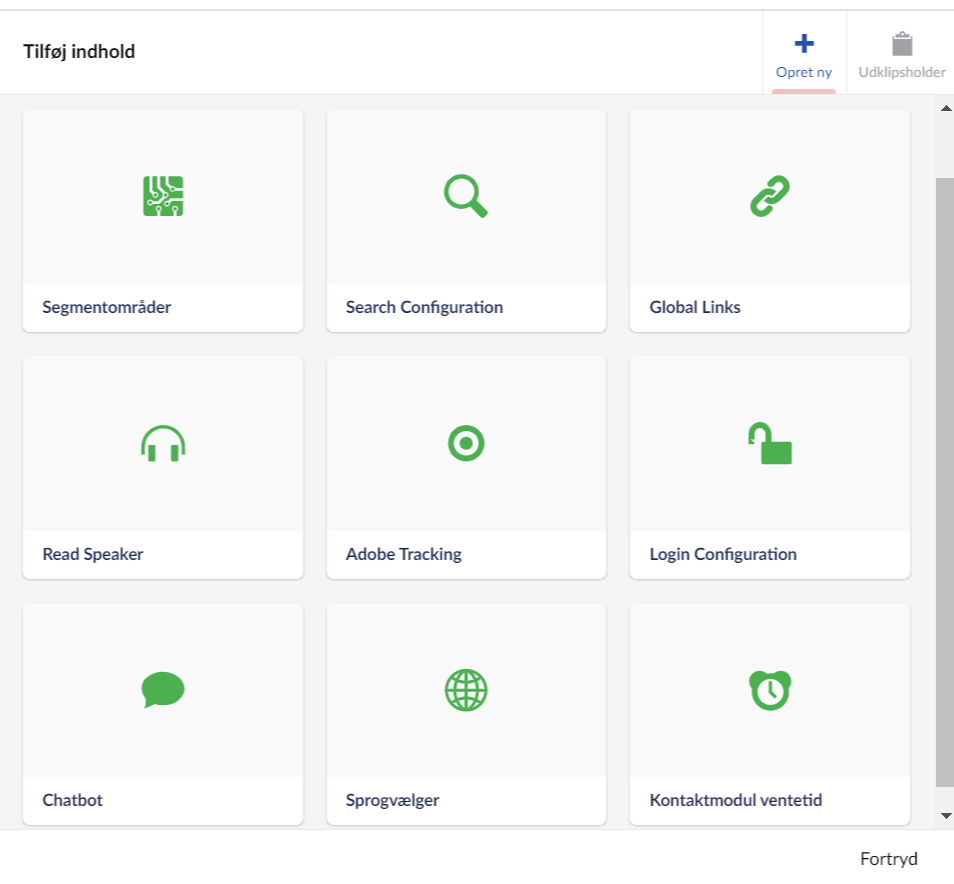
Task: Choose the Read Speaker headphones icon
Action: coord(163,443)
